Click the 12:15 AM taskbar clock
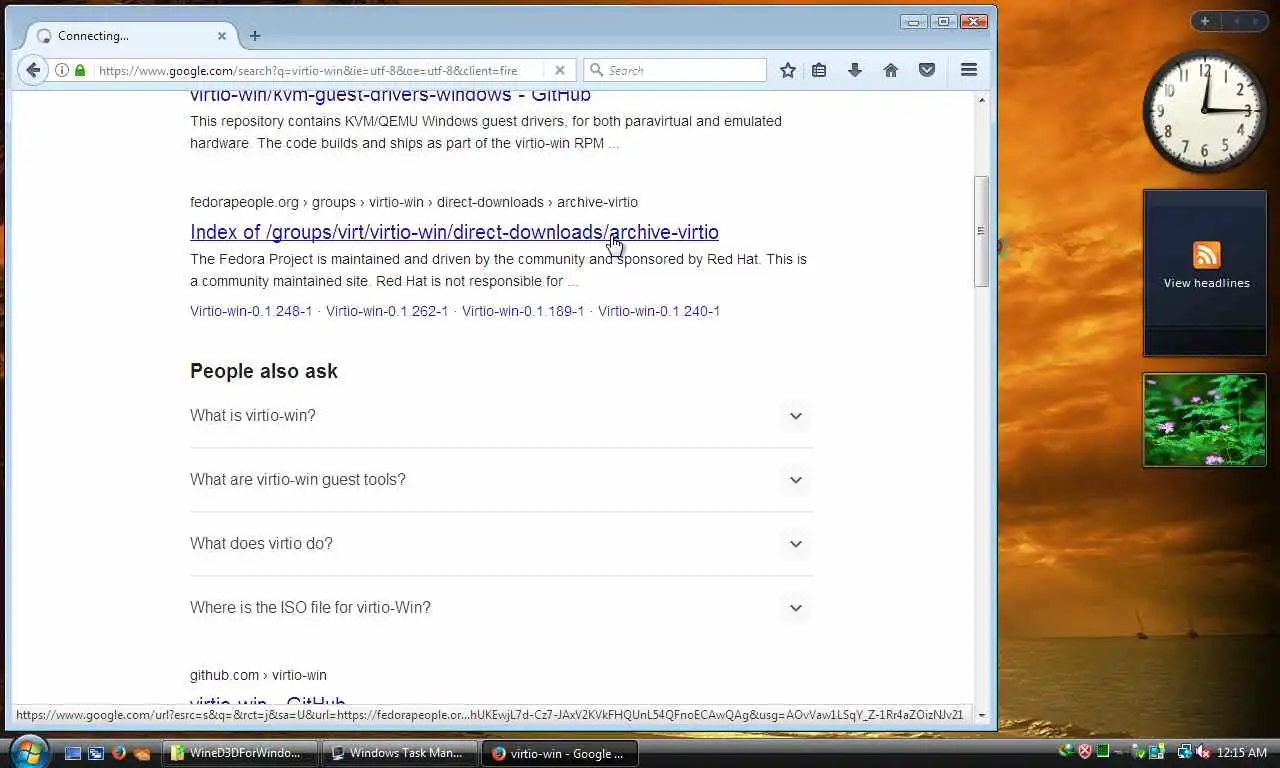The width and height of the screenshot is (1280, 768). [x=1242, y=752]
